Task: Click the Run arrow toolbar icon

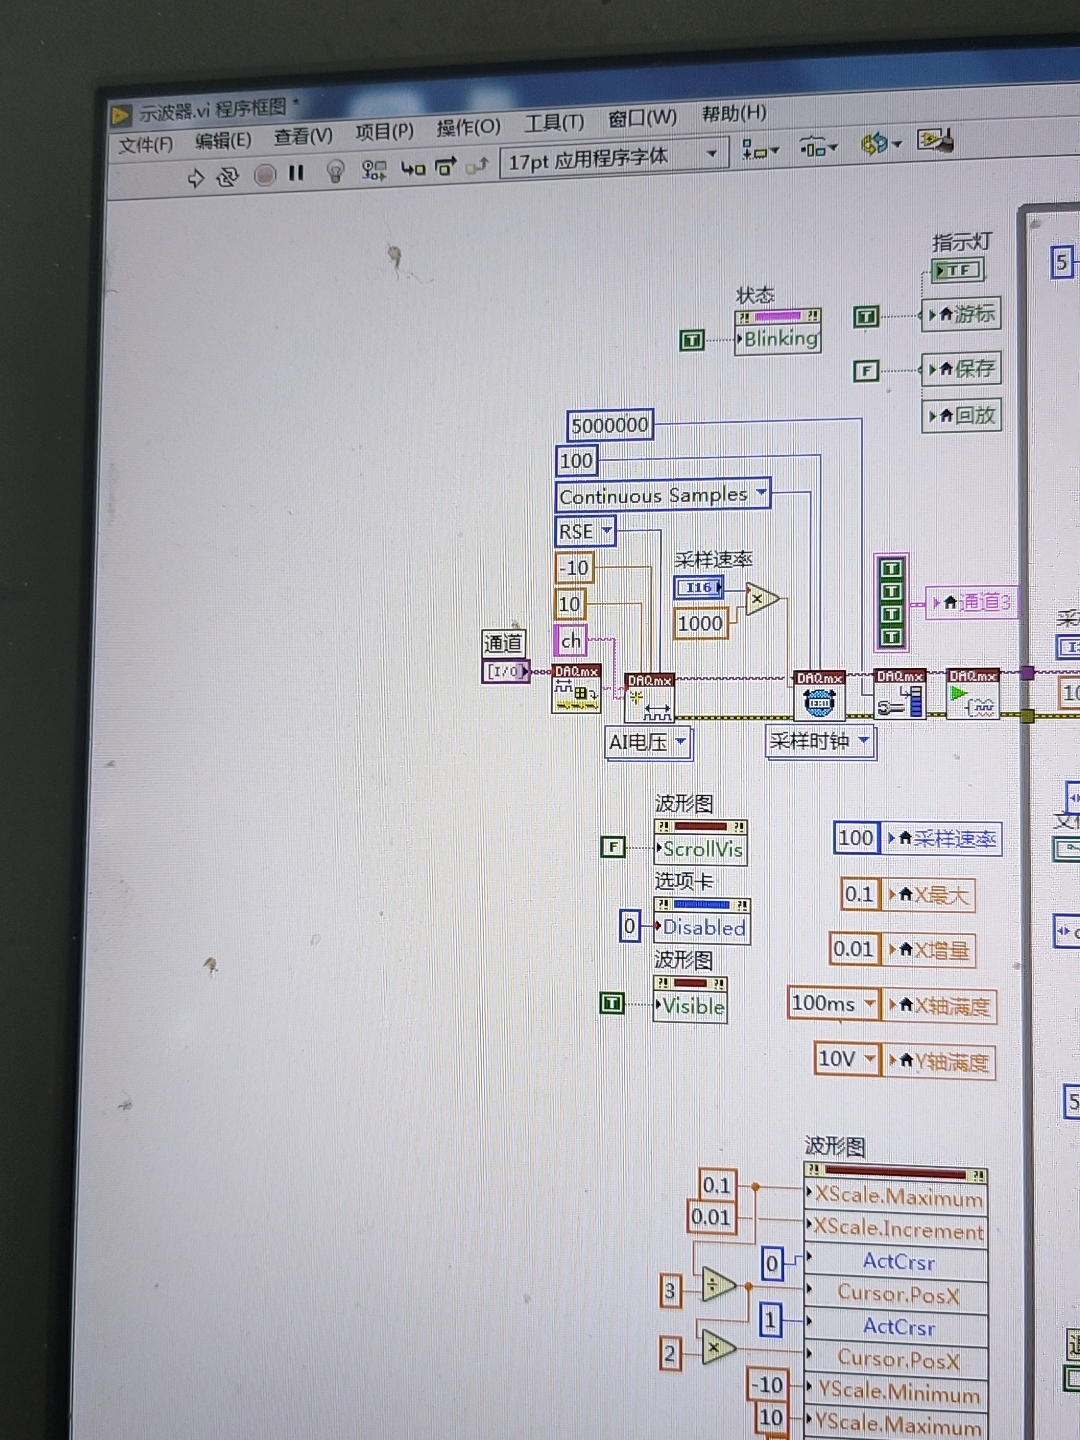Action: click(x=195, y=178)
